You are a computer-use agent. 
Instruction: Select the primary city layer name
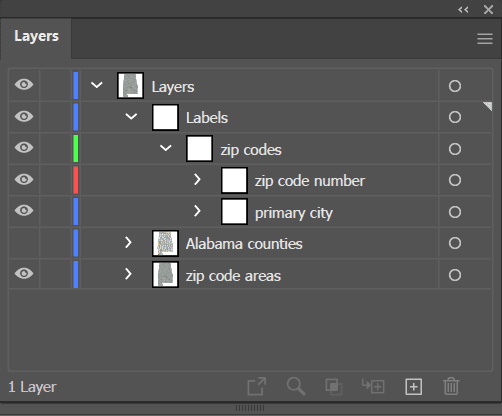click(294, 213)
